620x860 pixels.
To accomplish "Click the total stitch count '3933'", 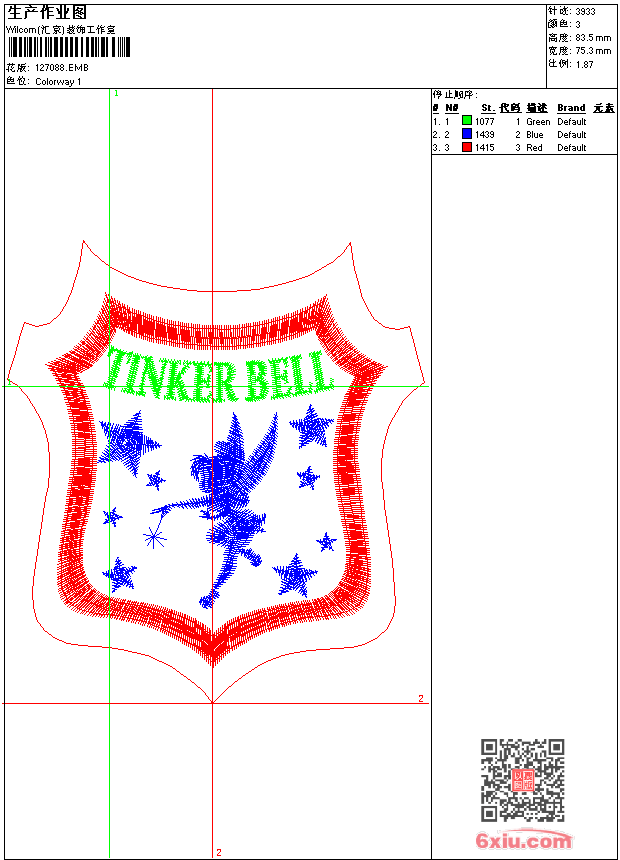I will click(585, 12).
